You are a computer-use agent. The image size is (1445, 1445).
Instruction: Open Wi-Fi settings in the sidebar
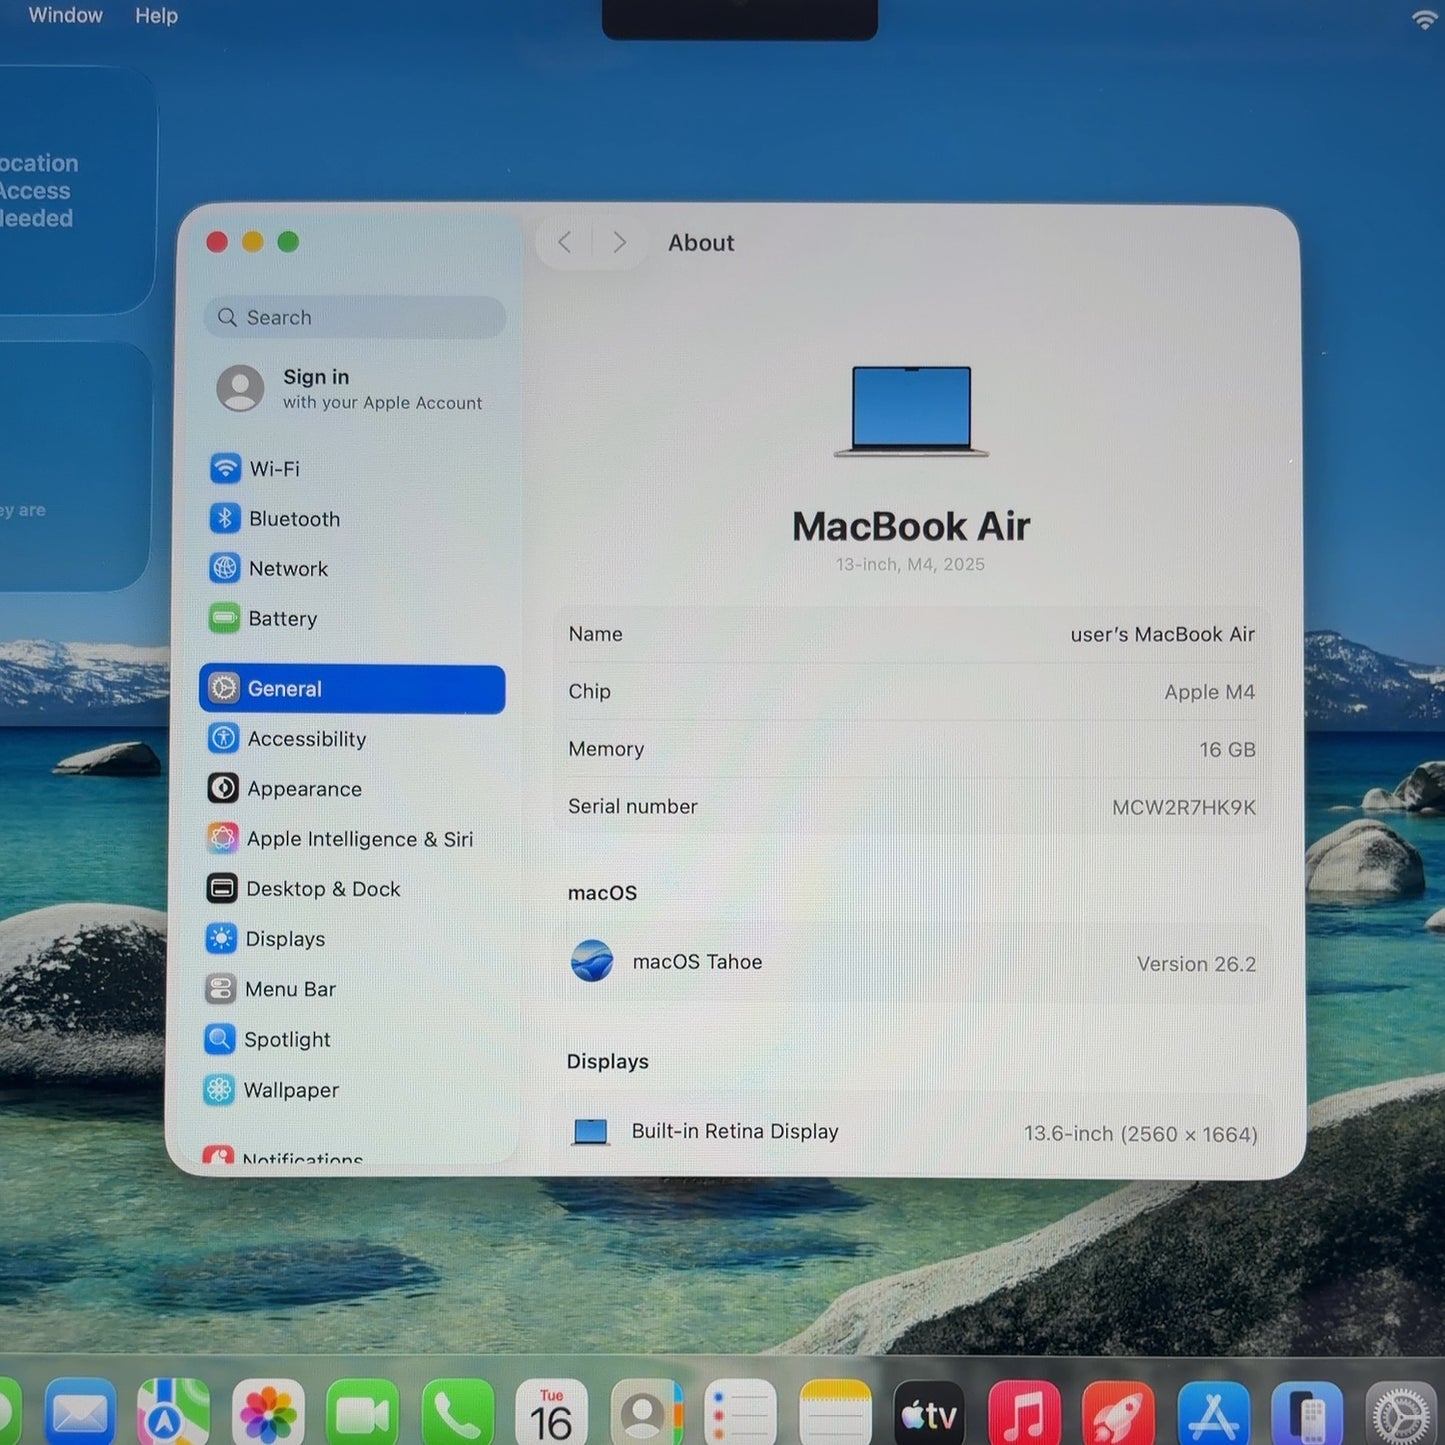(x=255, y=468)
